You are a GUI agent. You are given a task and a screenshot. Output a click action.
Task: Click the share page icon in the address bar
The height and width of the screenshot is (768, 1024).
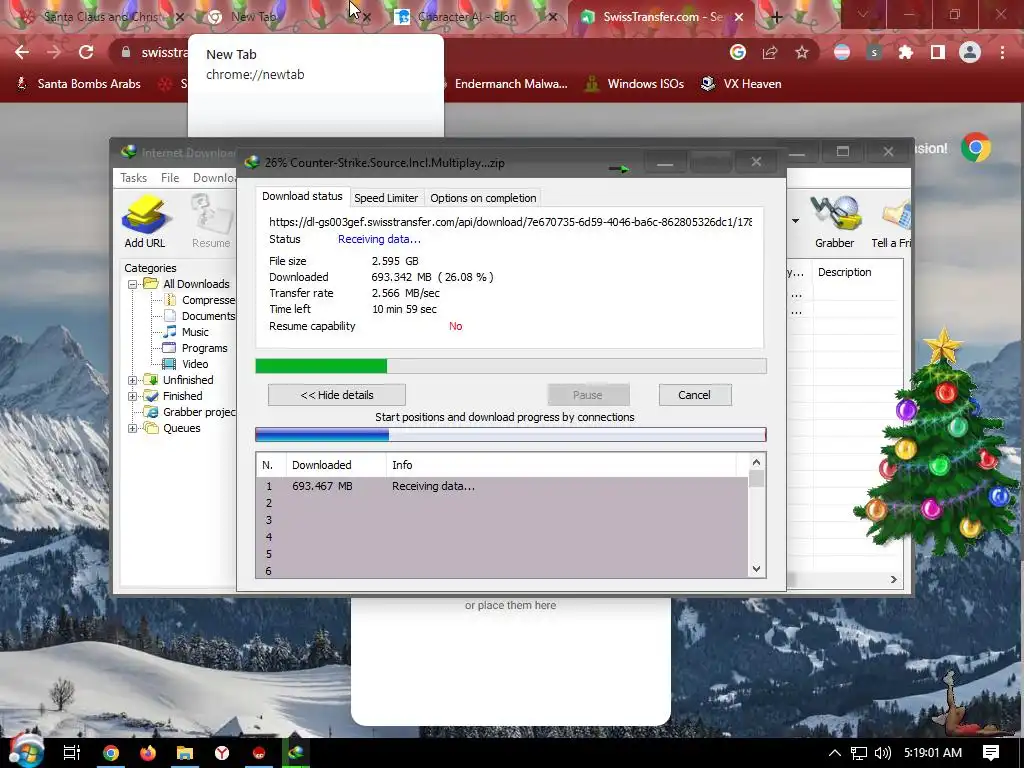point(770,52)
